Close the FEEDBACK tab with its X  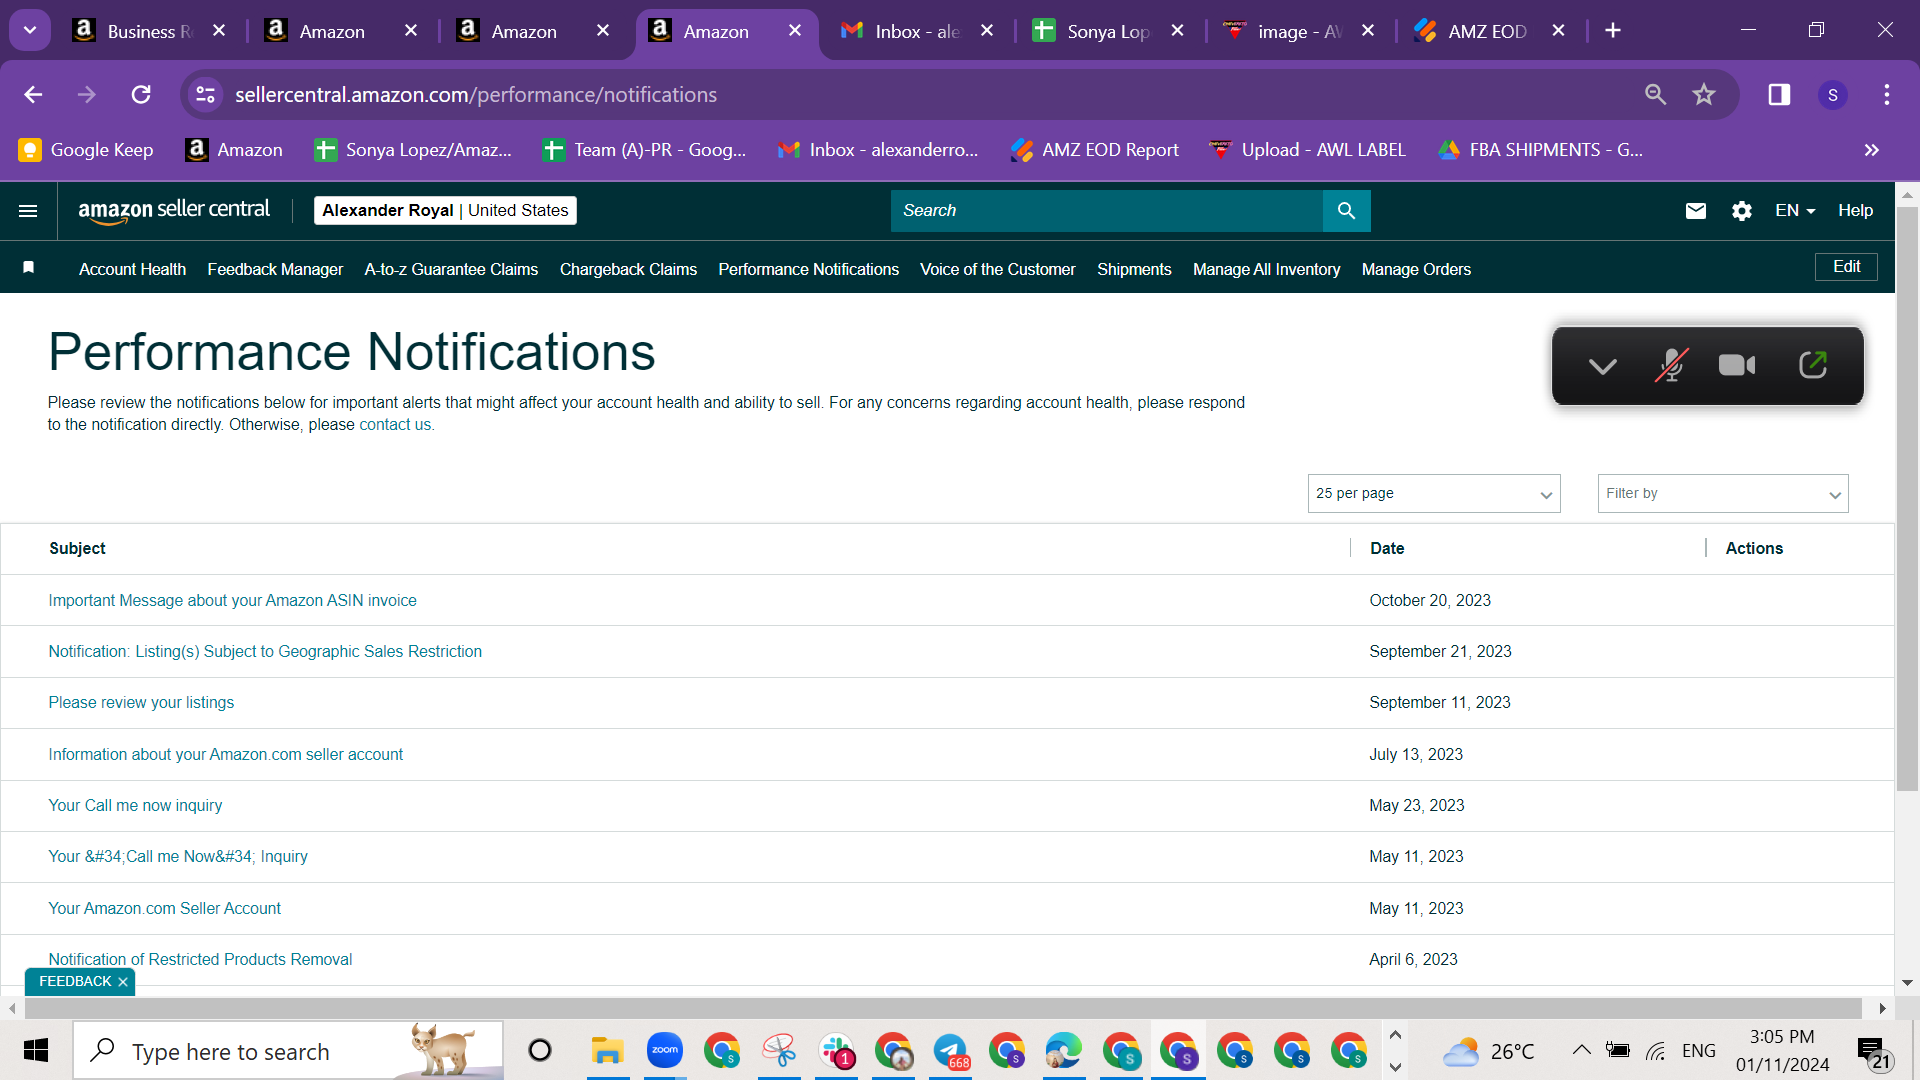pos(123,982)
